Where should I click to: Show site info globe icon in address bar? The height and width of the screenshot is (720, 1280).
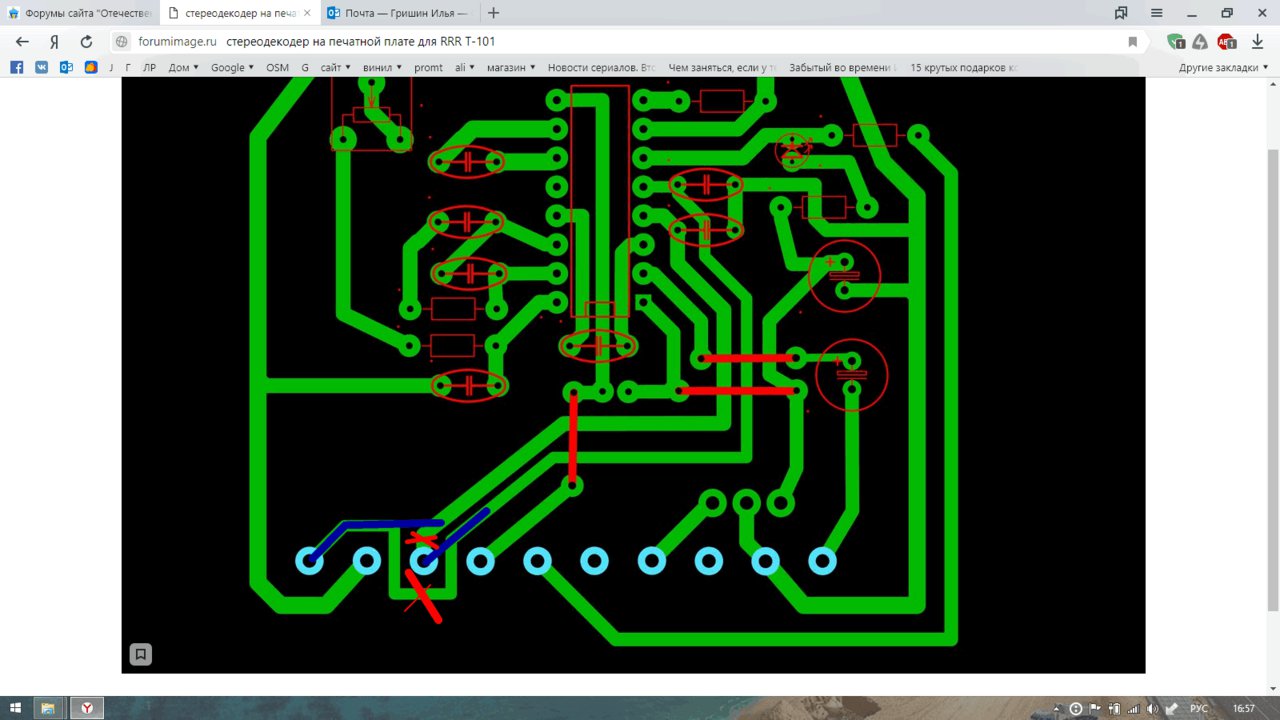[x=122, y=42]
